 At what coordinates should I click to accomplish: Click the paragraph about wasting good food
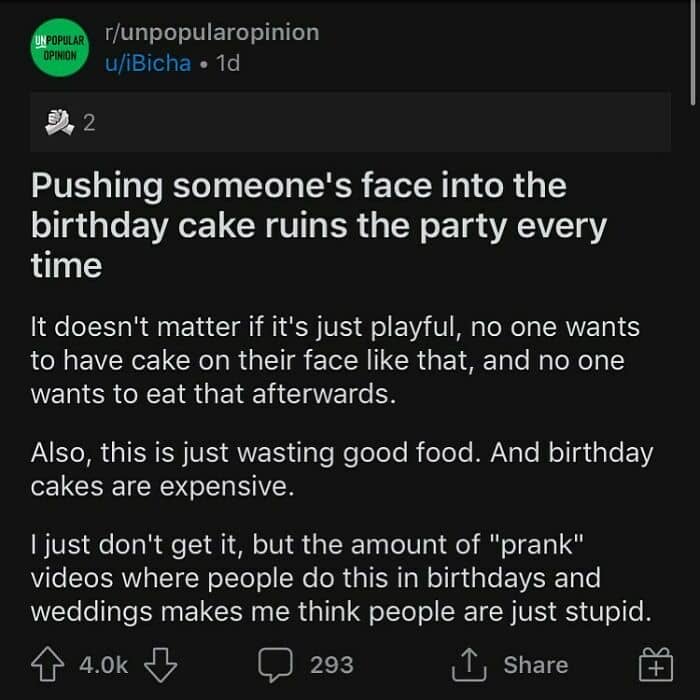click(x=342, y=470)
